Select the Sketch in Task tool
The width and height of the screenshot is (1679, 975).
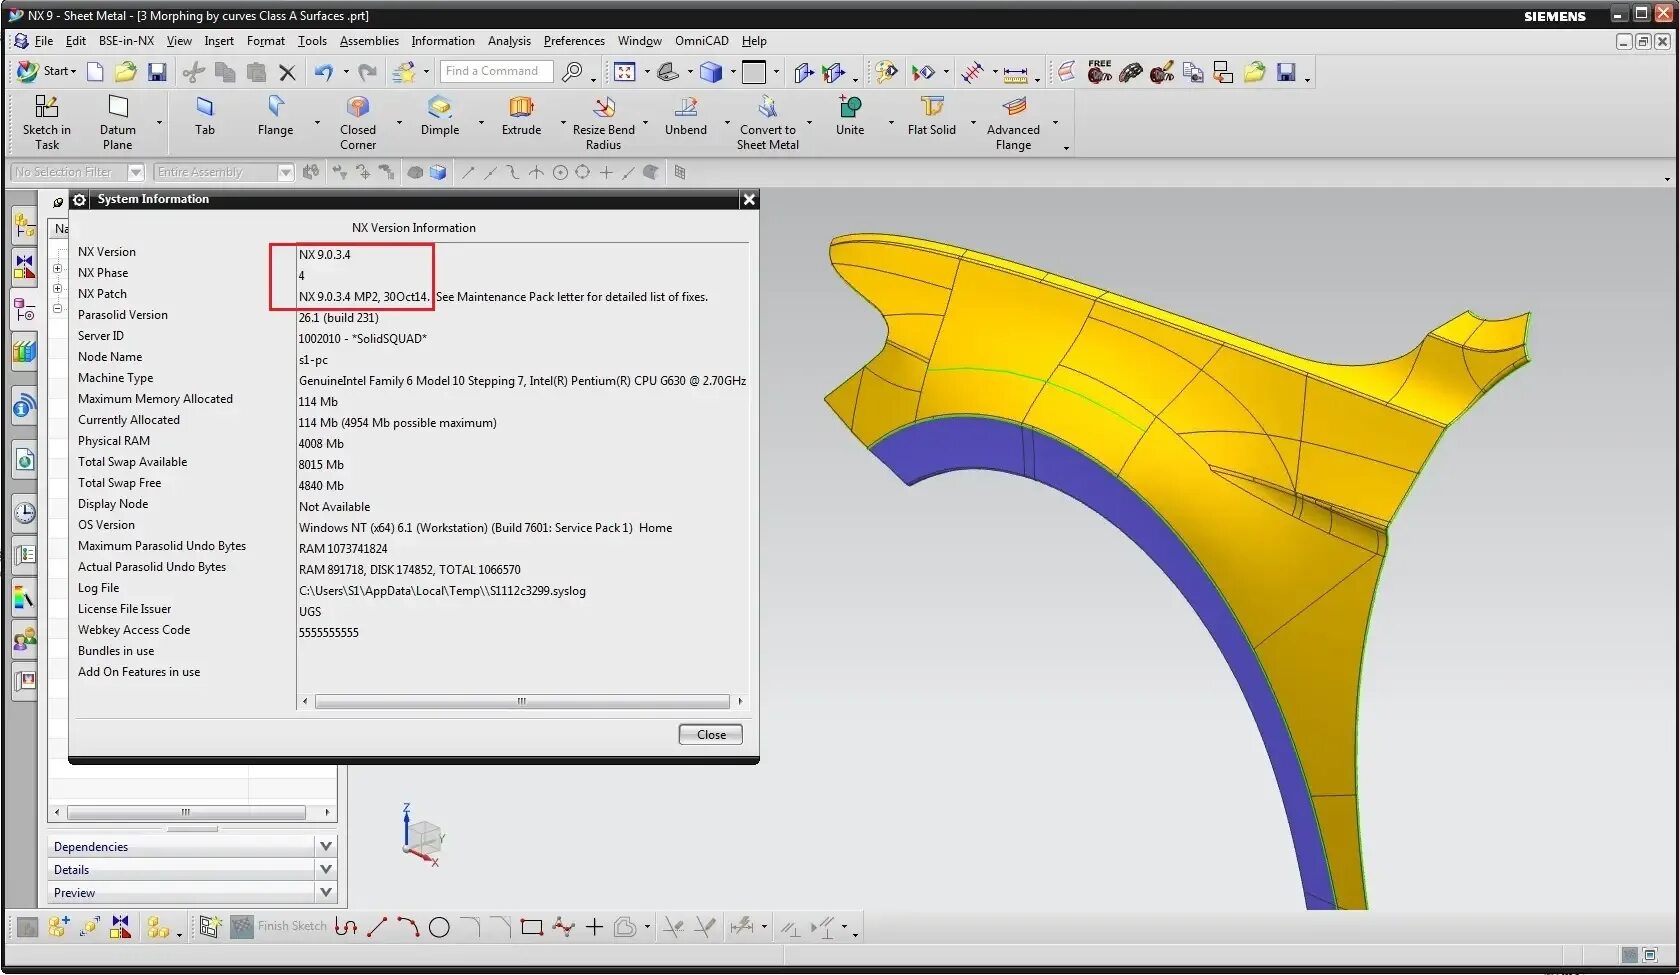tap(47, 122)
